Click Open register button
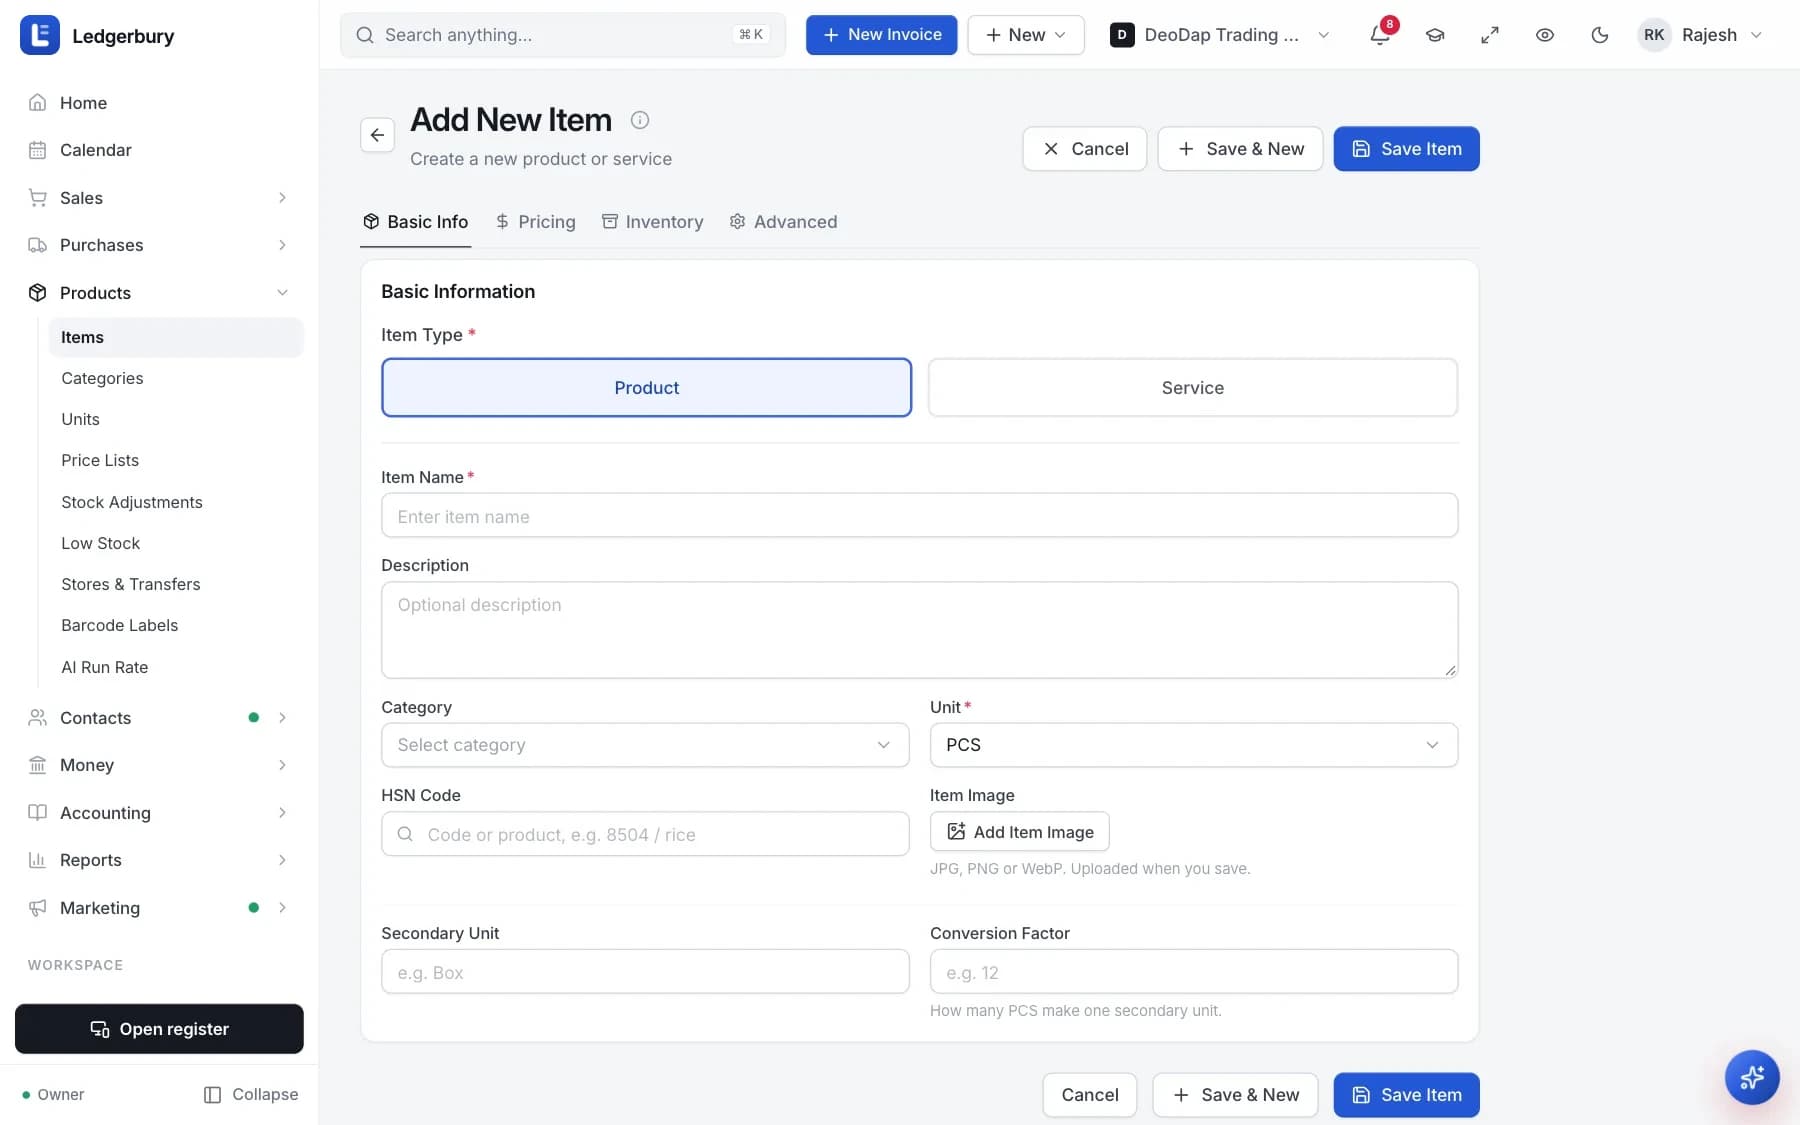 click(159, 1029)
